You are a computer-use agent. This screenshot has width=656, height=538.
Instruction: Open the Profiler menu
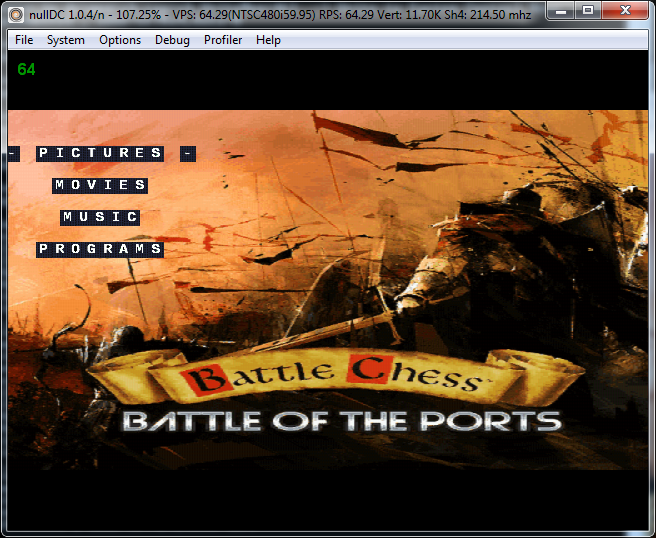(x=223, y=40)
